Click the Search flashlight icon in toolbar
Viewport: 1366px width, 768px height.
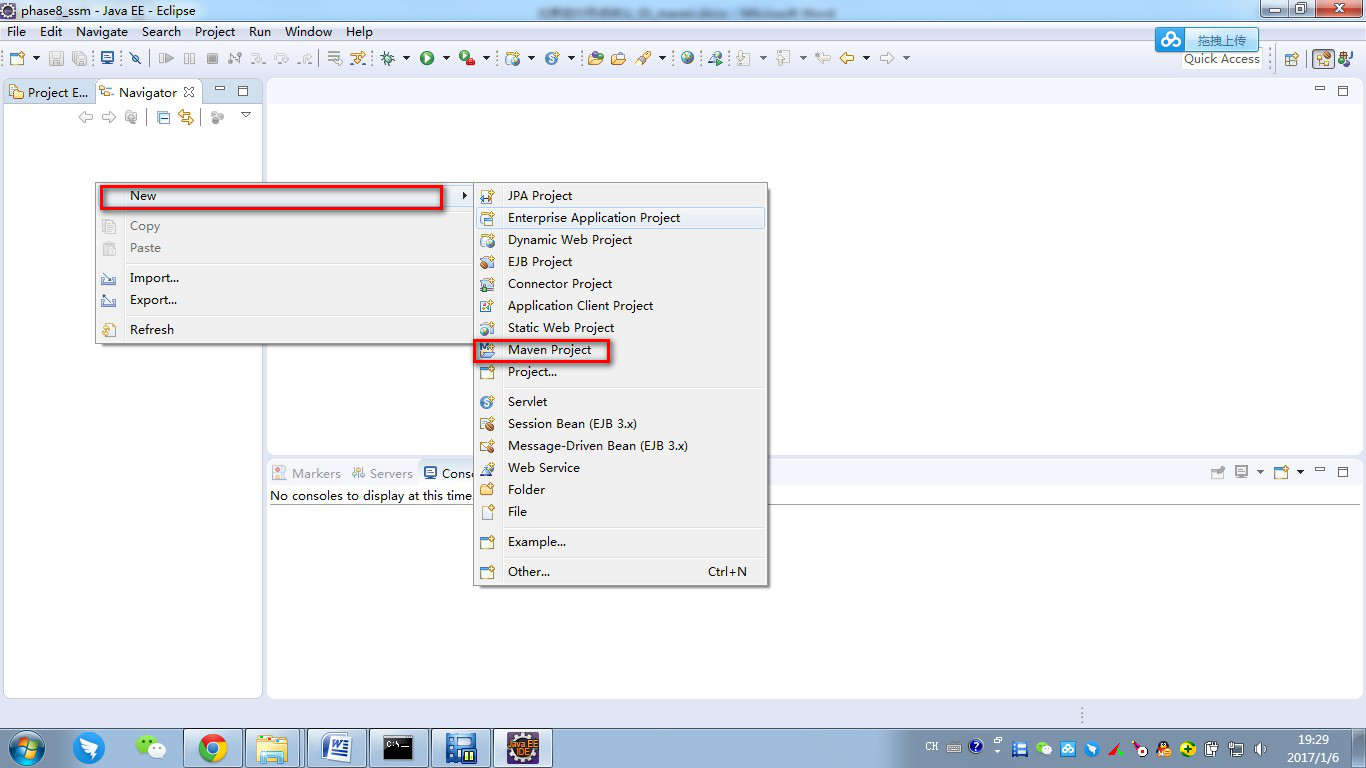click(x=643, y=58)
